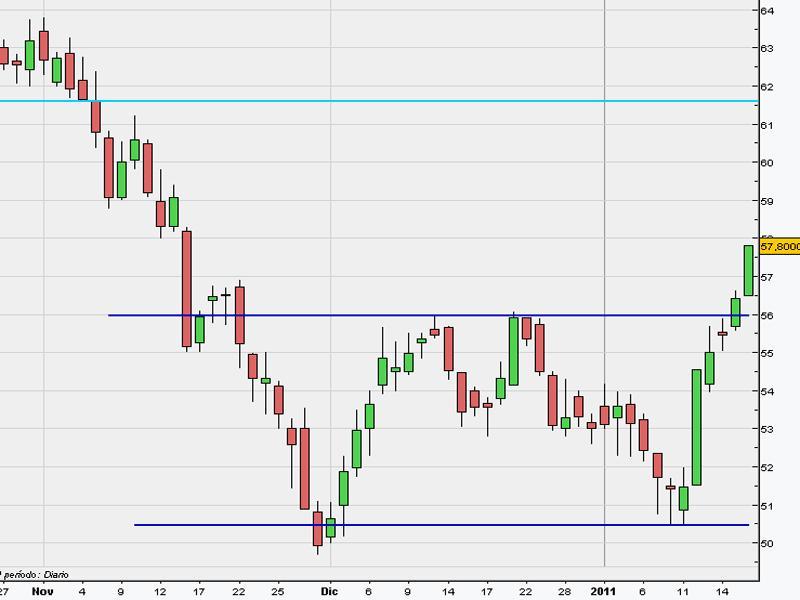Click the 'Nov' month label on time axis
Screen dimensions: 800x600
pos(42,591)
